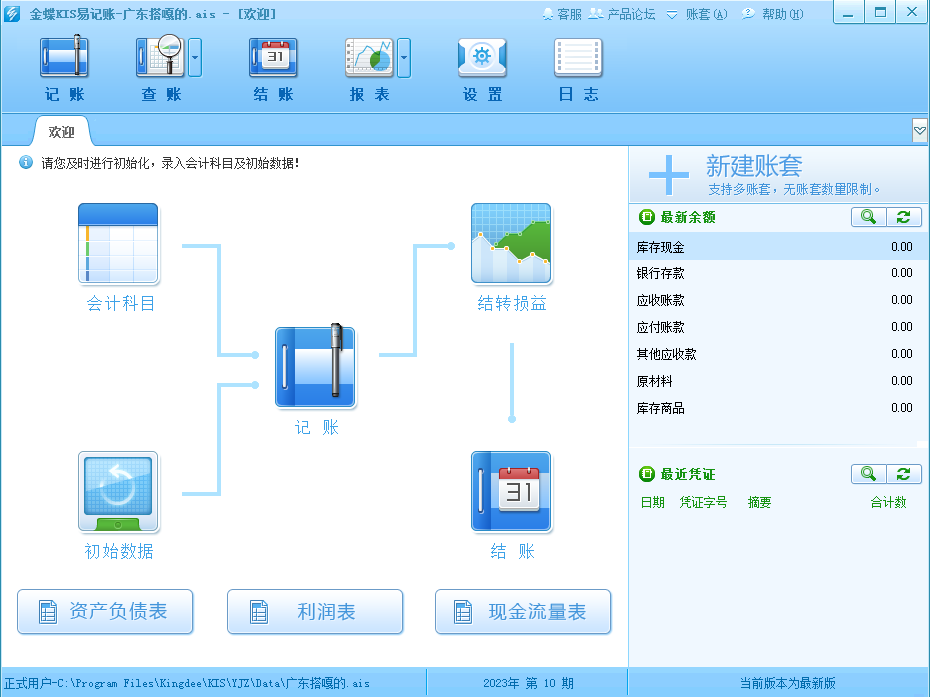Open the 设置 gear toolbar icon
This screenshot has width=930, height=697.
pyautogui.click(x=482, y=57)
